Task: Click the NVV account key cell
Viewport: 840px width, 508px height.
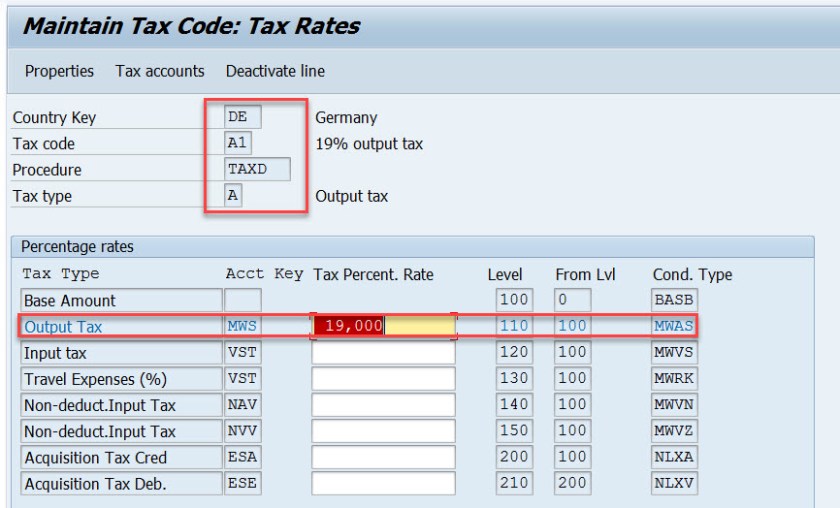Action: [x=243, y=431]
